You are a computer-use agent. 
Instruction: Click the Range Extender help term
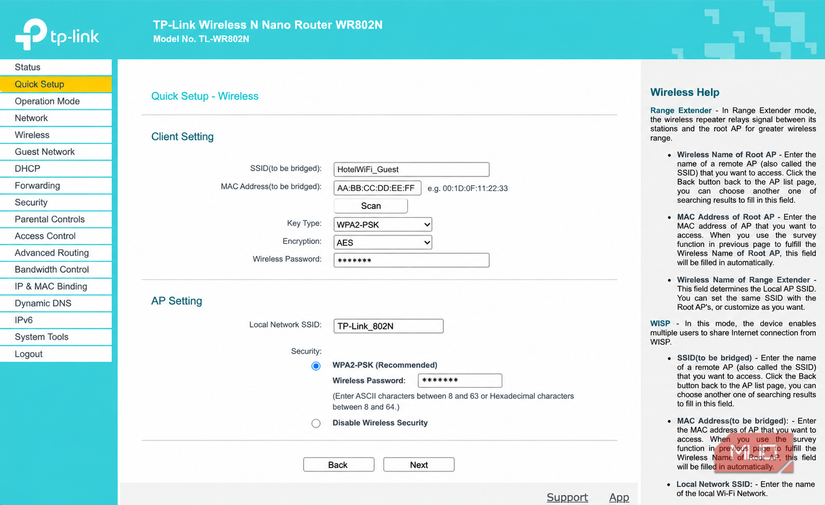tap(681, 110)
